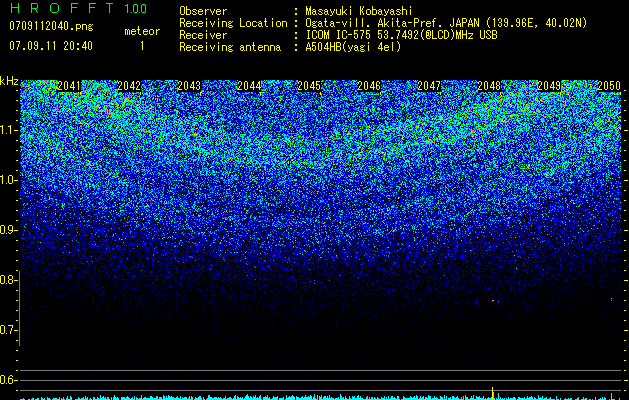This screenshot has height=400, width=629.
Task: Click the 1.0 frequency axis label
Action: [9, 180]
